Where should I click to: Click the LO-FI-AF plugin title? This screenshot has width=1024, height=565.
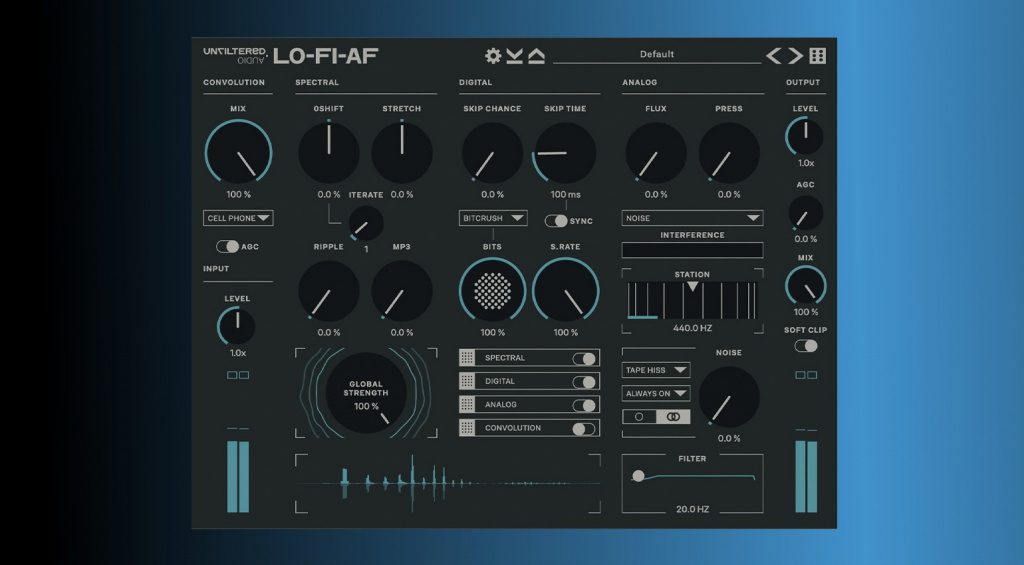coord(325,56)
